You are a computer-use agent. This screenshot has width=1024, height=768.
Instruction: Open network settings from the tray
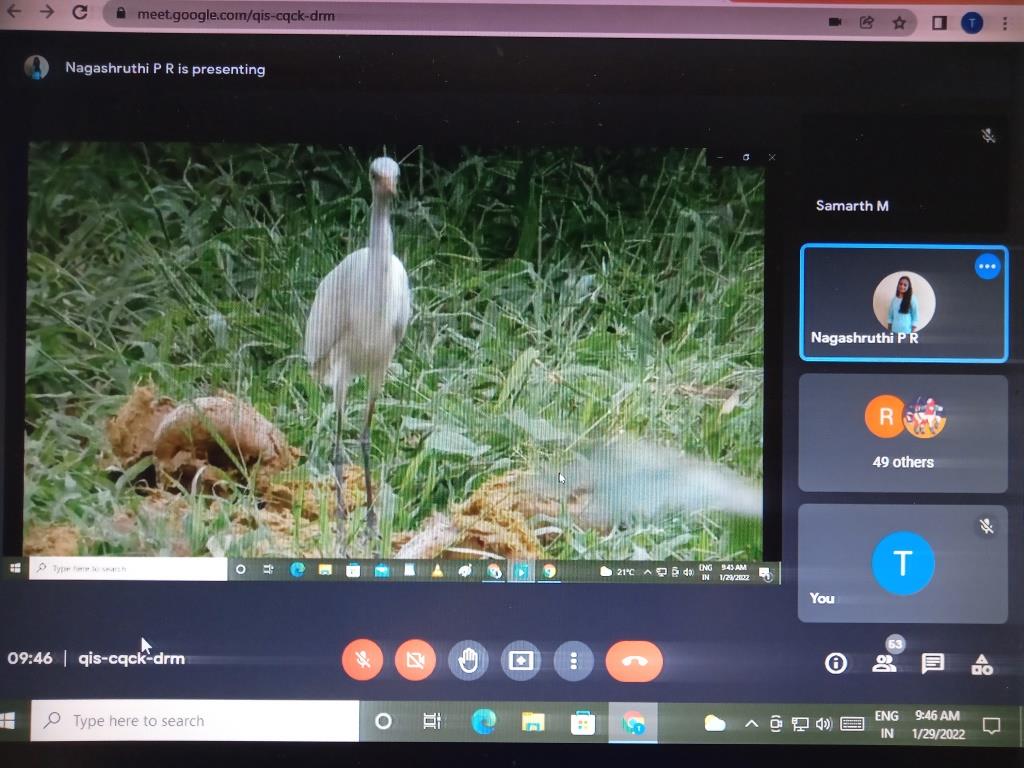pyautogui.click(x=799, y=724)
